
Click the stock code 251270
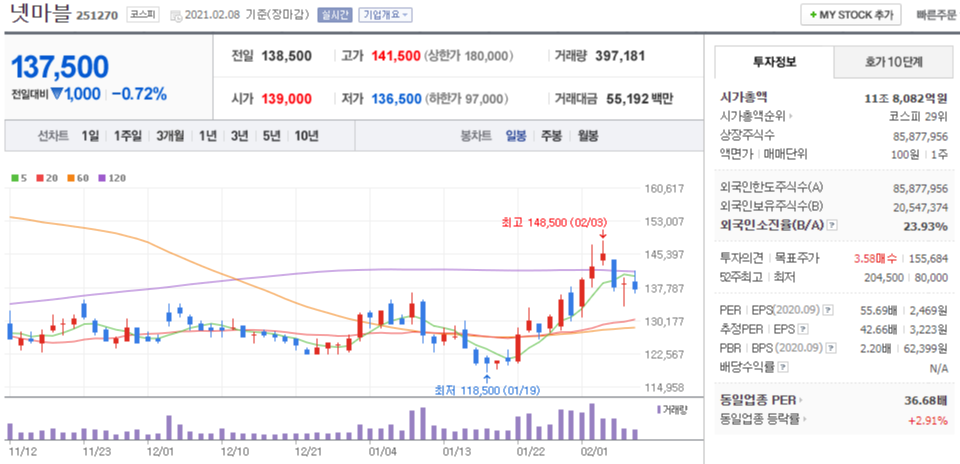(x=97, y=15)
